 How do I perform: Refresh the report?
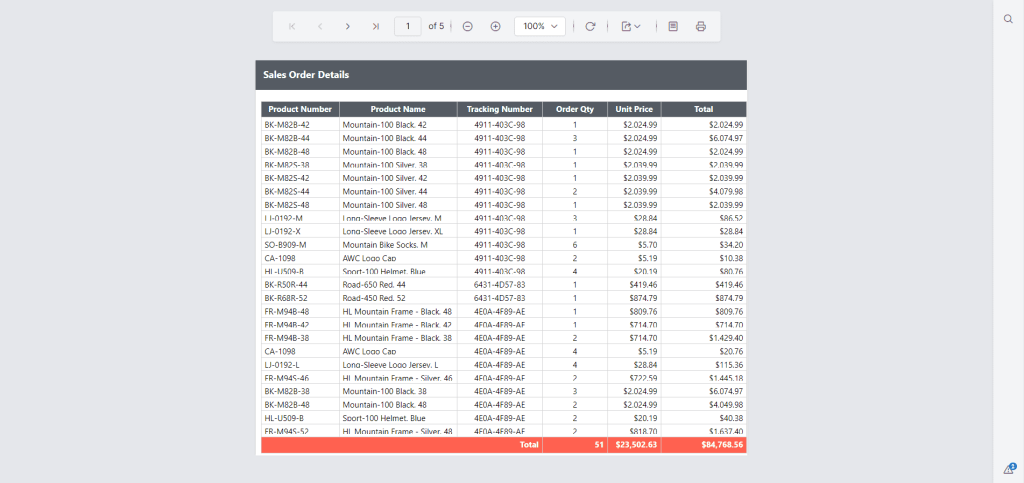(x=590, y=26)
